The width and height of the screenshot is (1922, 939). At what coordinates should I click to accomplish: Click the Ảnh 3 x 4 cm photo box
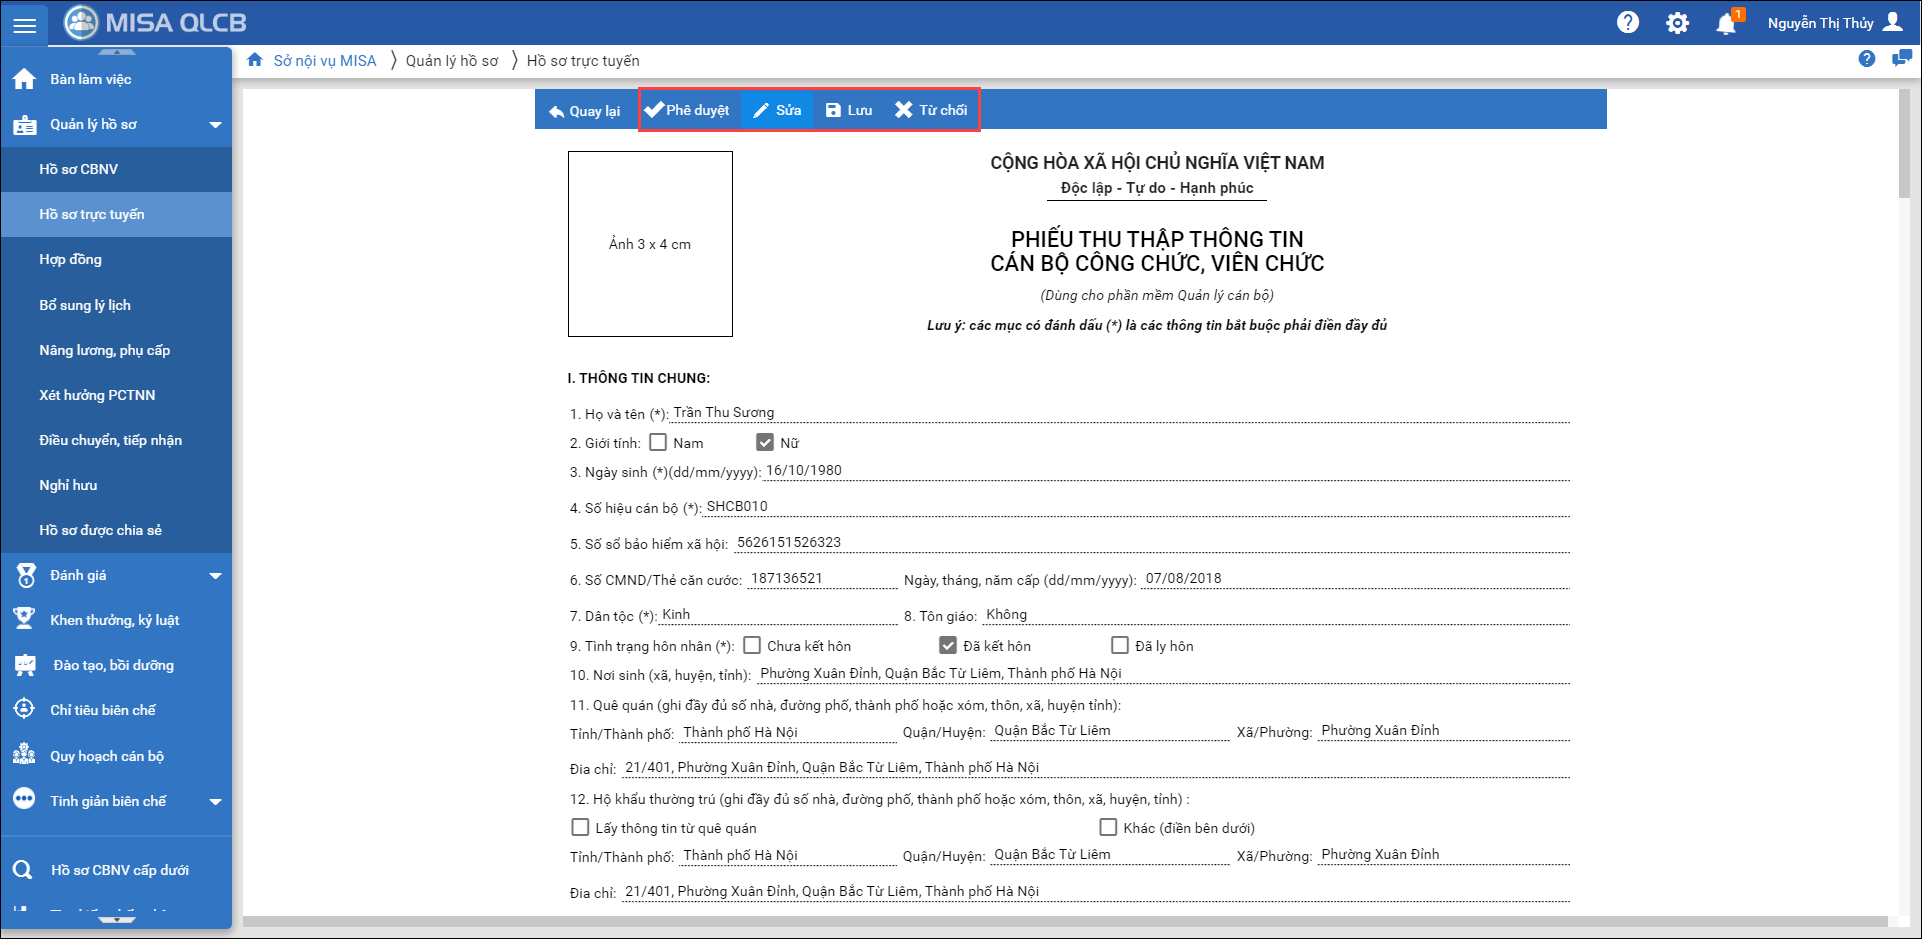pos(650,244)
